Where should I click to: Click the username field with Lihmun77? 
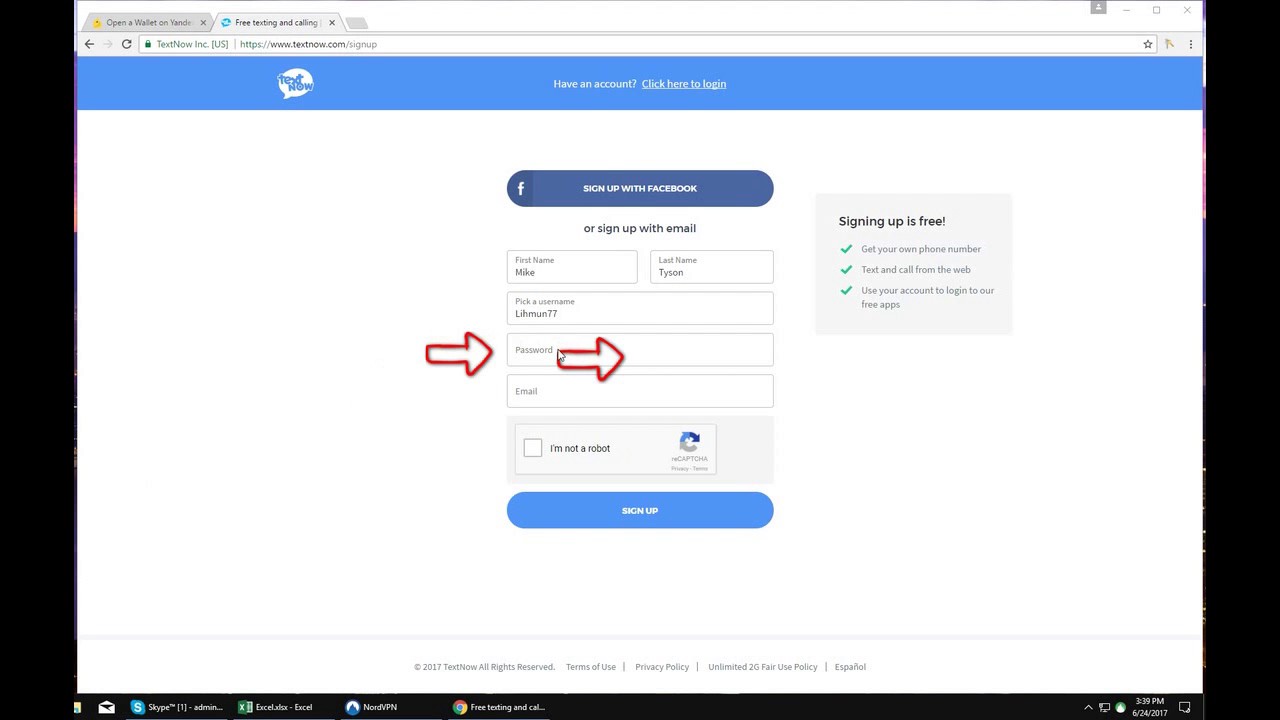[640, 308]
